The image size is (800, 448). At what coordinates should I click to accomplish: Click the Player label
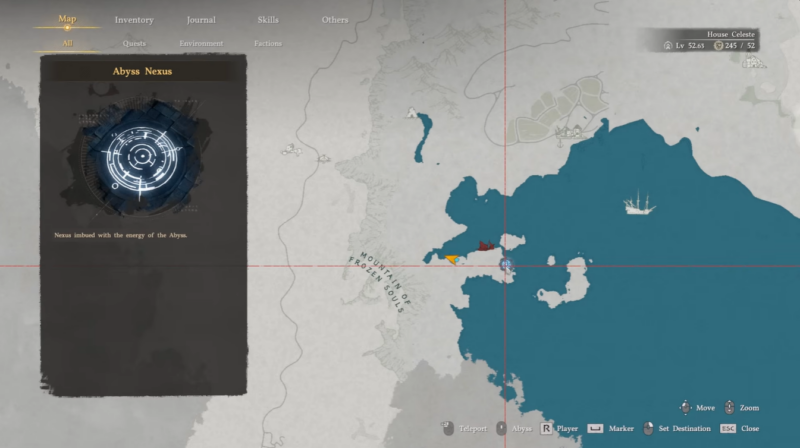pos(567,429)
